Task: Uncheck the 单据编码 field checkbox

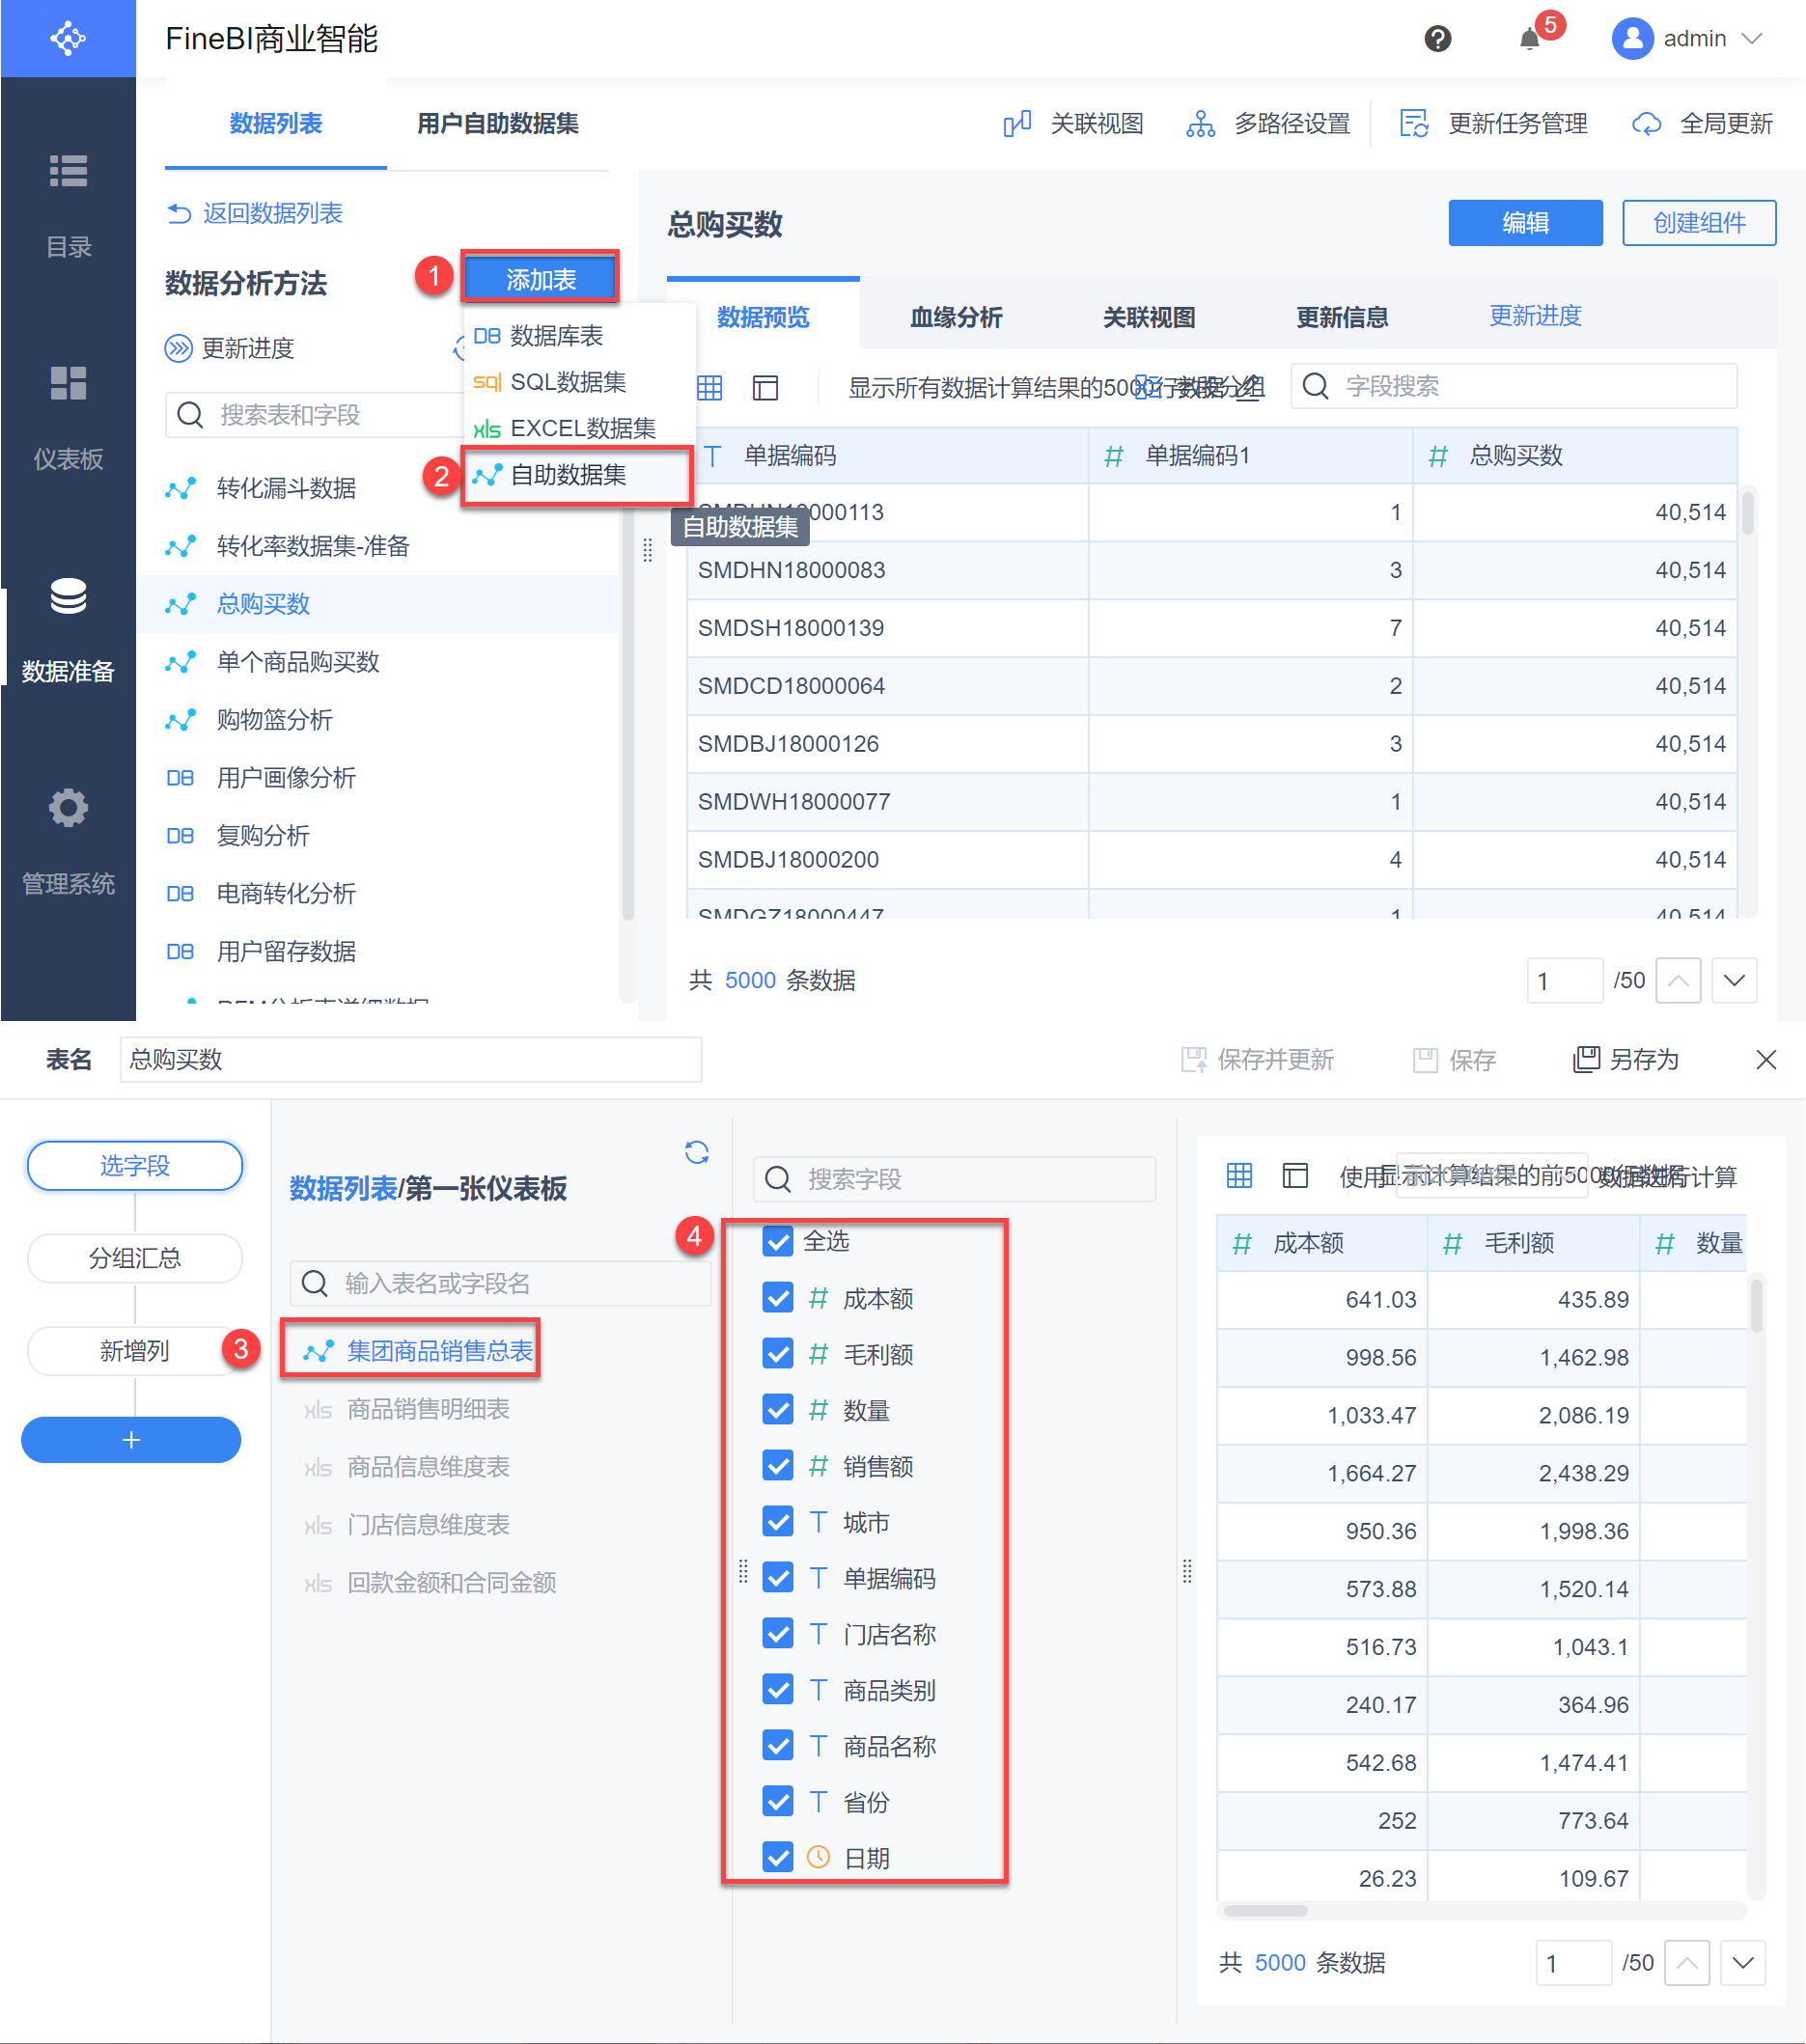Action: tap(777, 1577)
